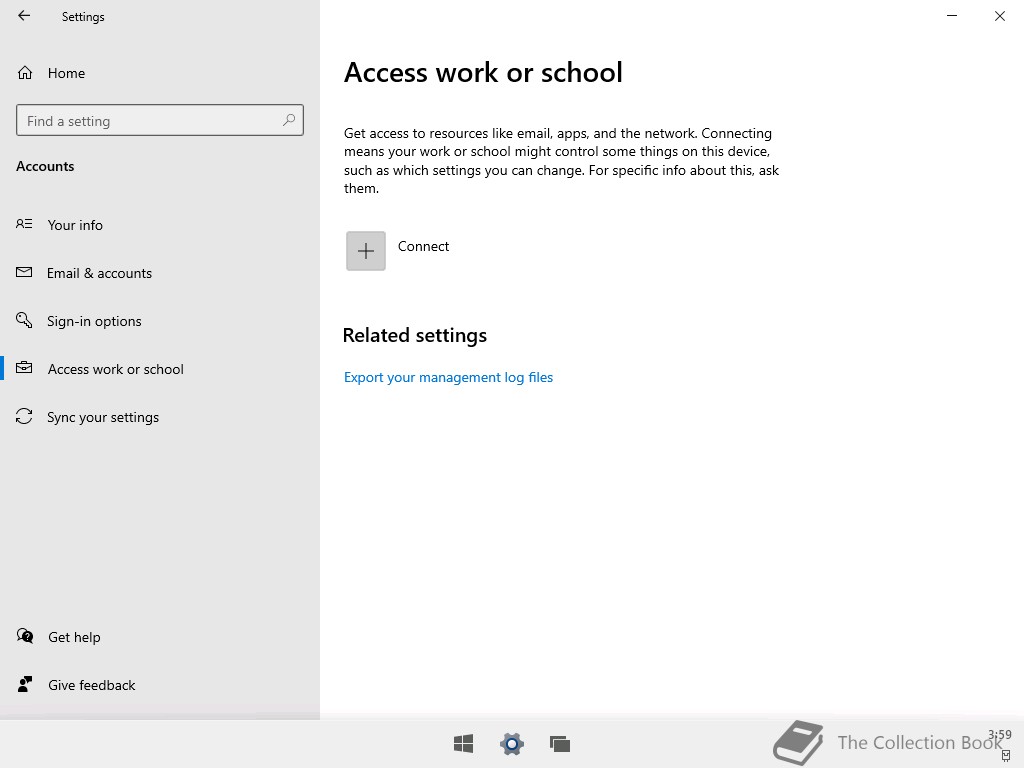Go back using the Settings back arrow

[x=24, y=16]
